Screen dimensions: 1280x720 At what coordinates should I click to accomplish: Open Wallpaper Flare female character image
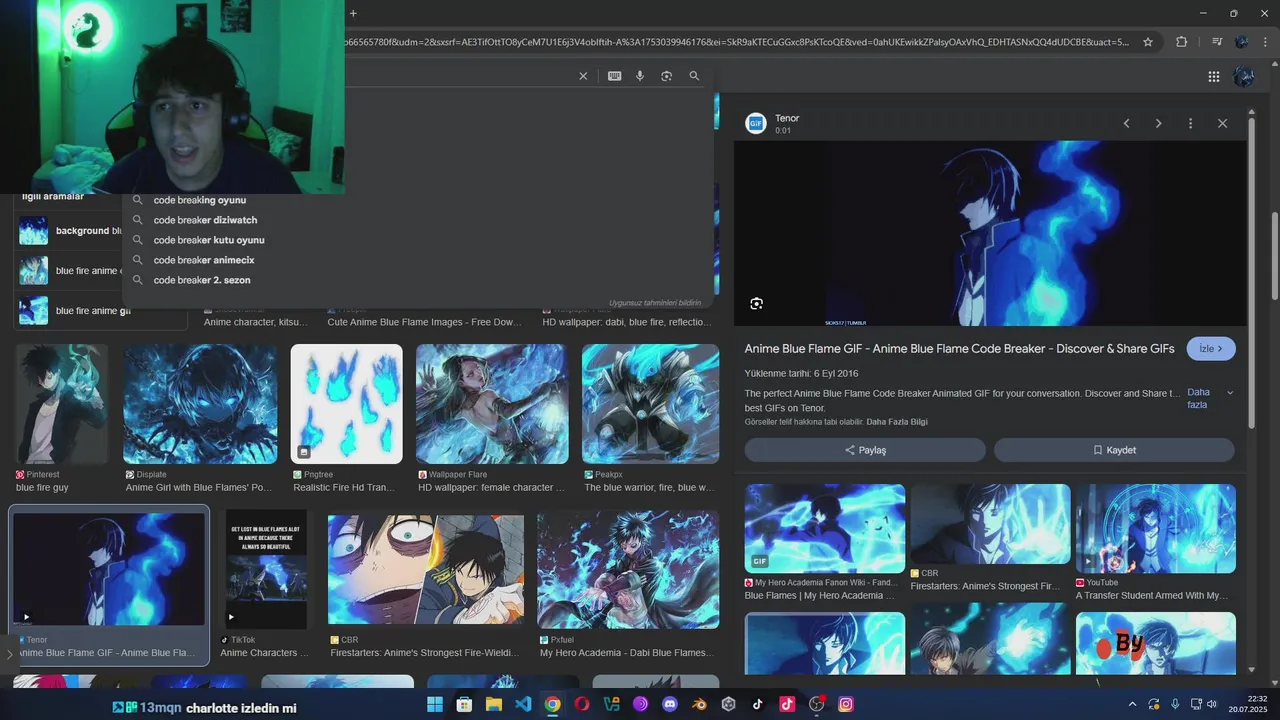click(492, 404)
